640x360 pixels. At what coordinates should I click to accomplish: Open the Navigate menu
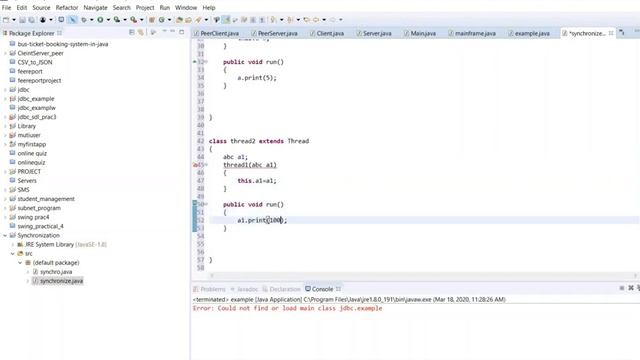coord(95,7)
